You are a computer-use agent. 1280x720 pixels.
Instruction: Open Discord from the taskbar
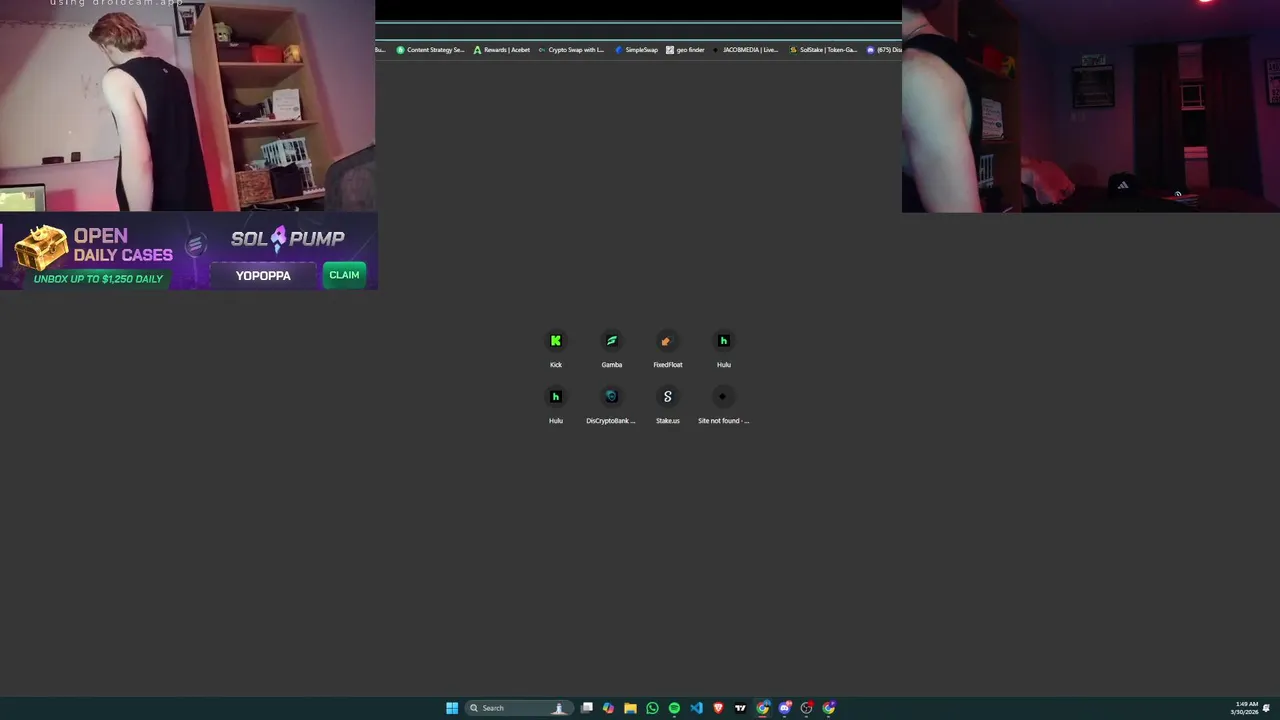[785, 708]
